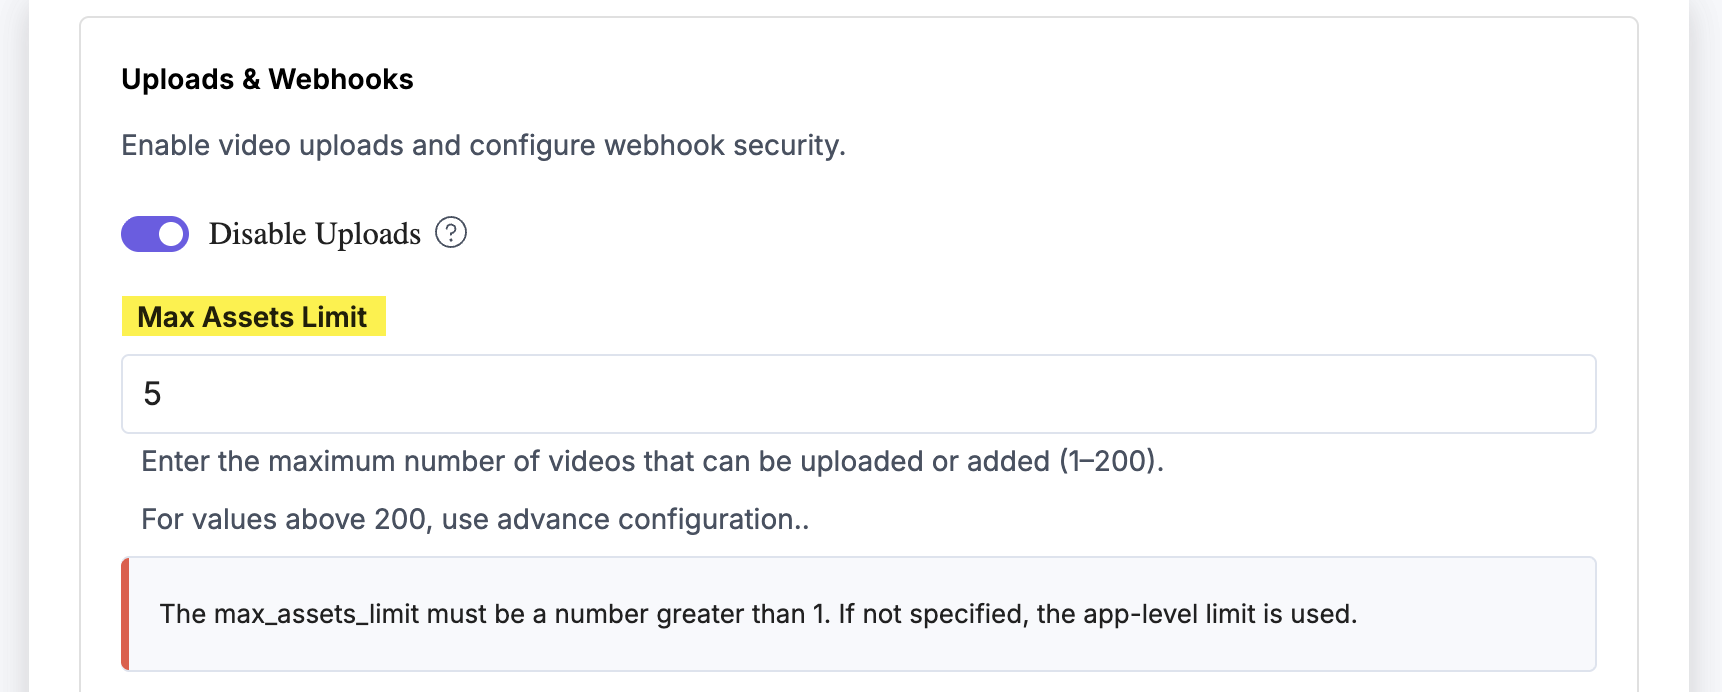Click the yellow highlight behind Max Assets Limit
The image size is (1722, 692).
click(x=252, y=316)
